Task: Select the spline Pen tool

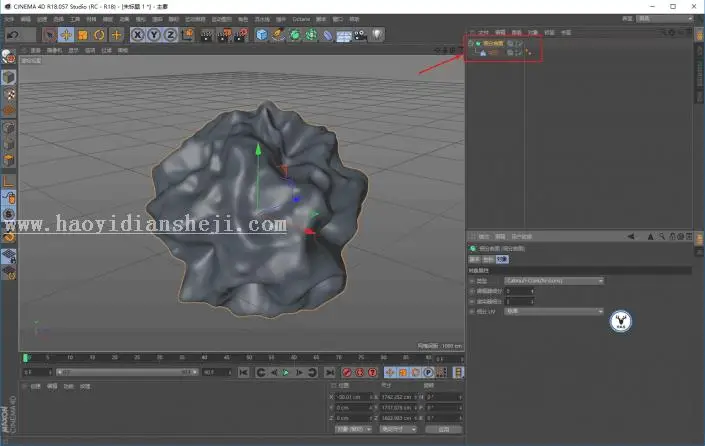Action: (x=278, y=35)
